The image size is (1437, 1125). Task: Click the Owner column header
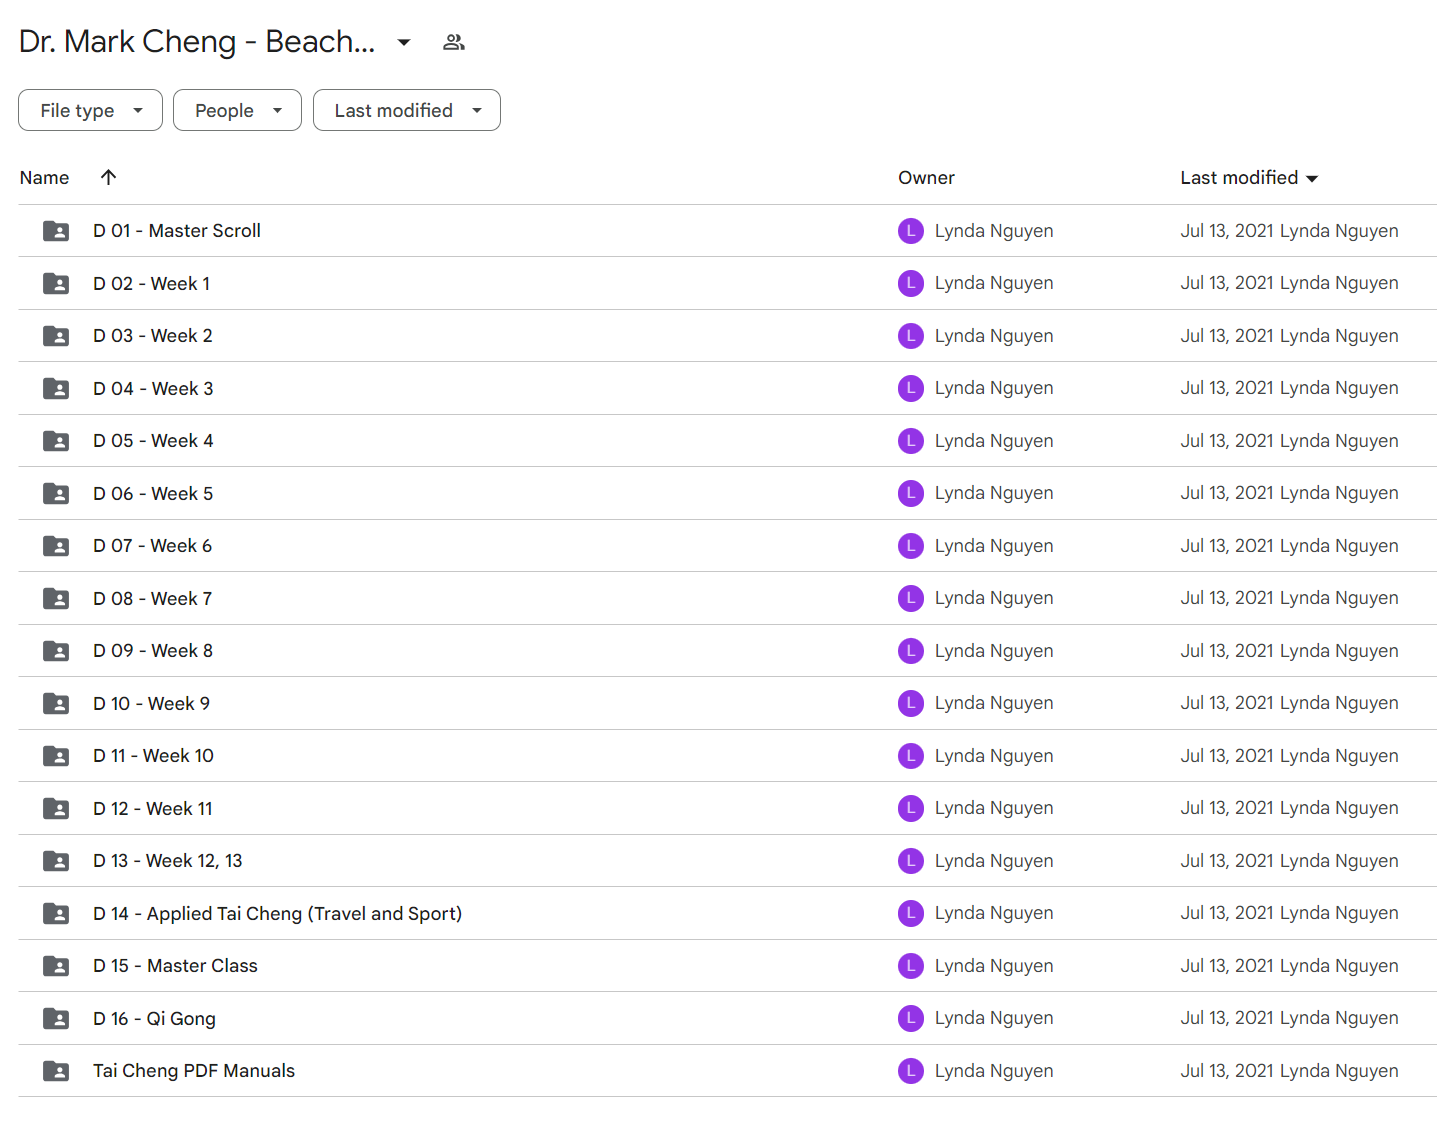(926, 178)
